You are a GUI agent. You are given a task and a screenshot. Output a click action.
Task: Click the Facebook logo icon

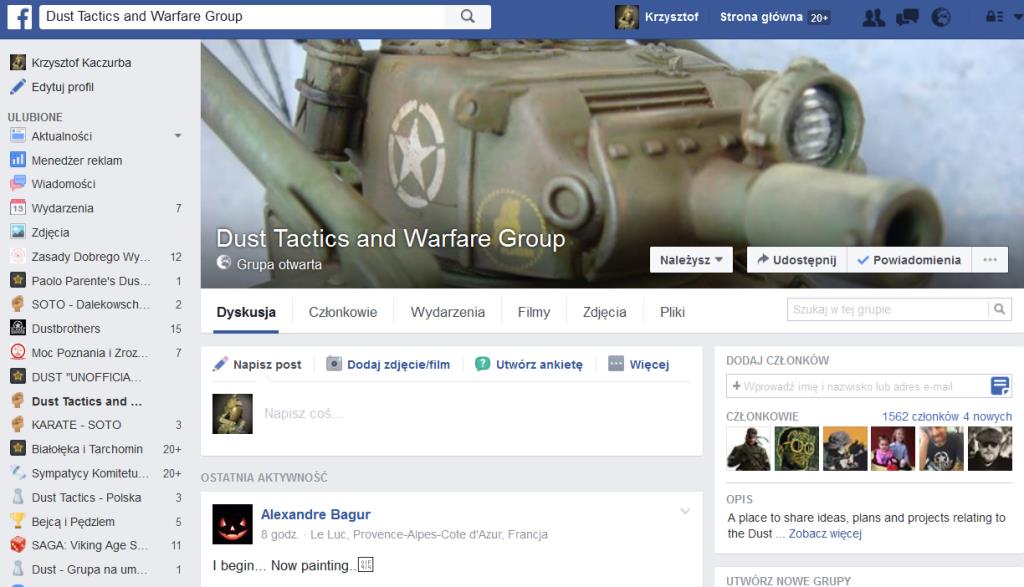(x=19, y=16)
